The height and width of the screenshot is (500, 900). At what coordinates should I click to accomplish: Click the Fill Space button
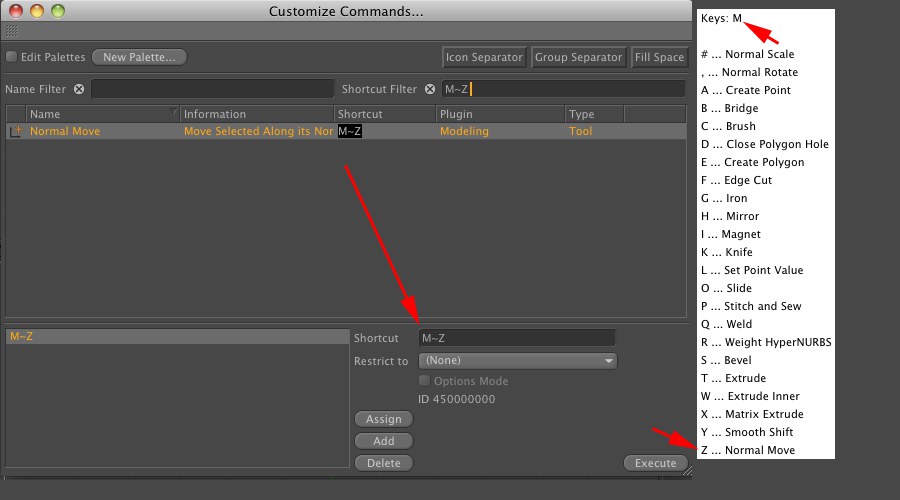click(659, 57)
